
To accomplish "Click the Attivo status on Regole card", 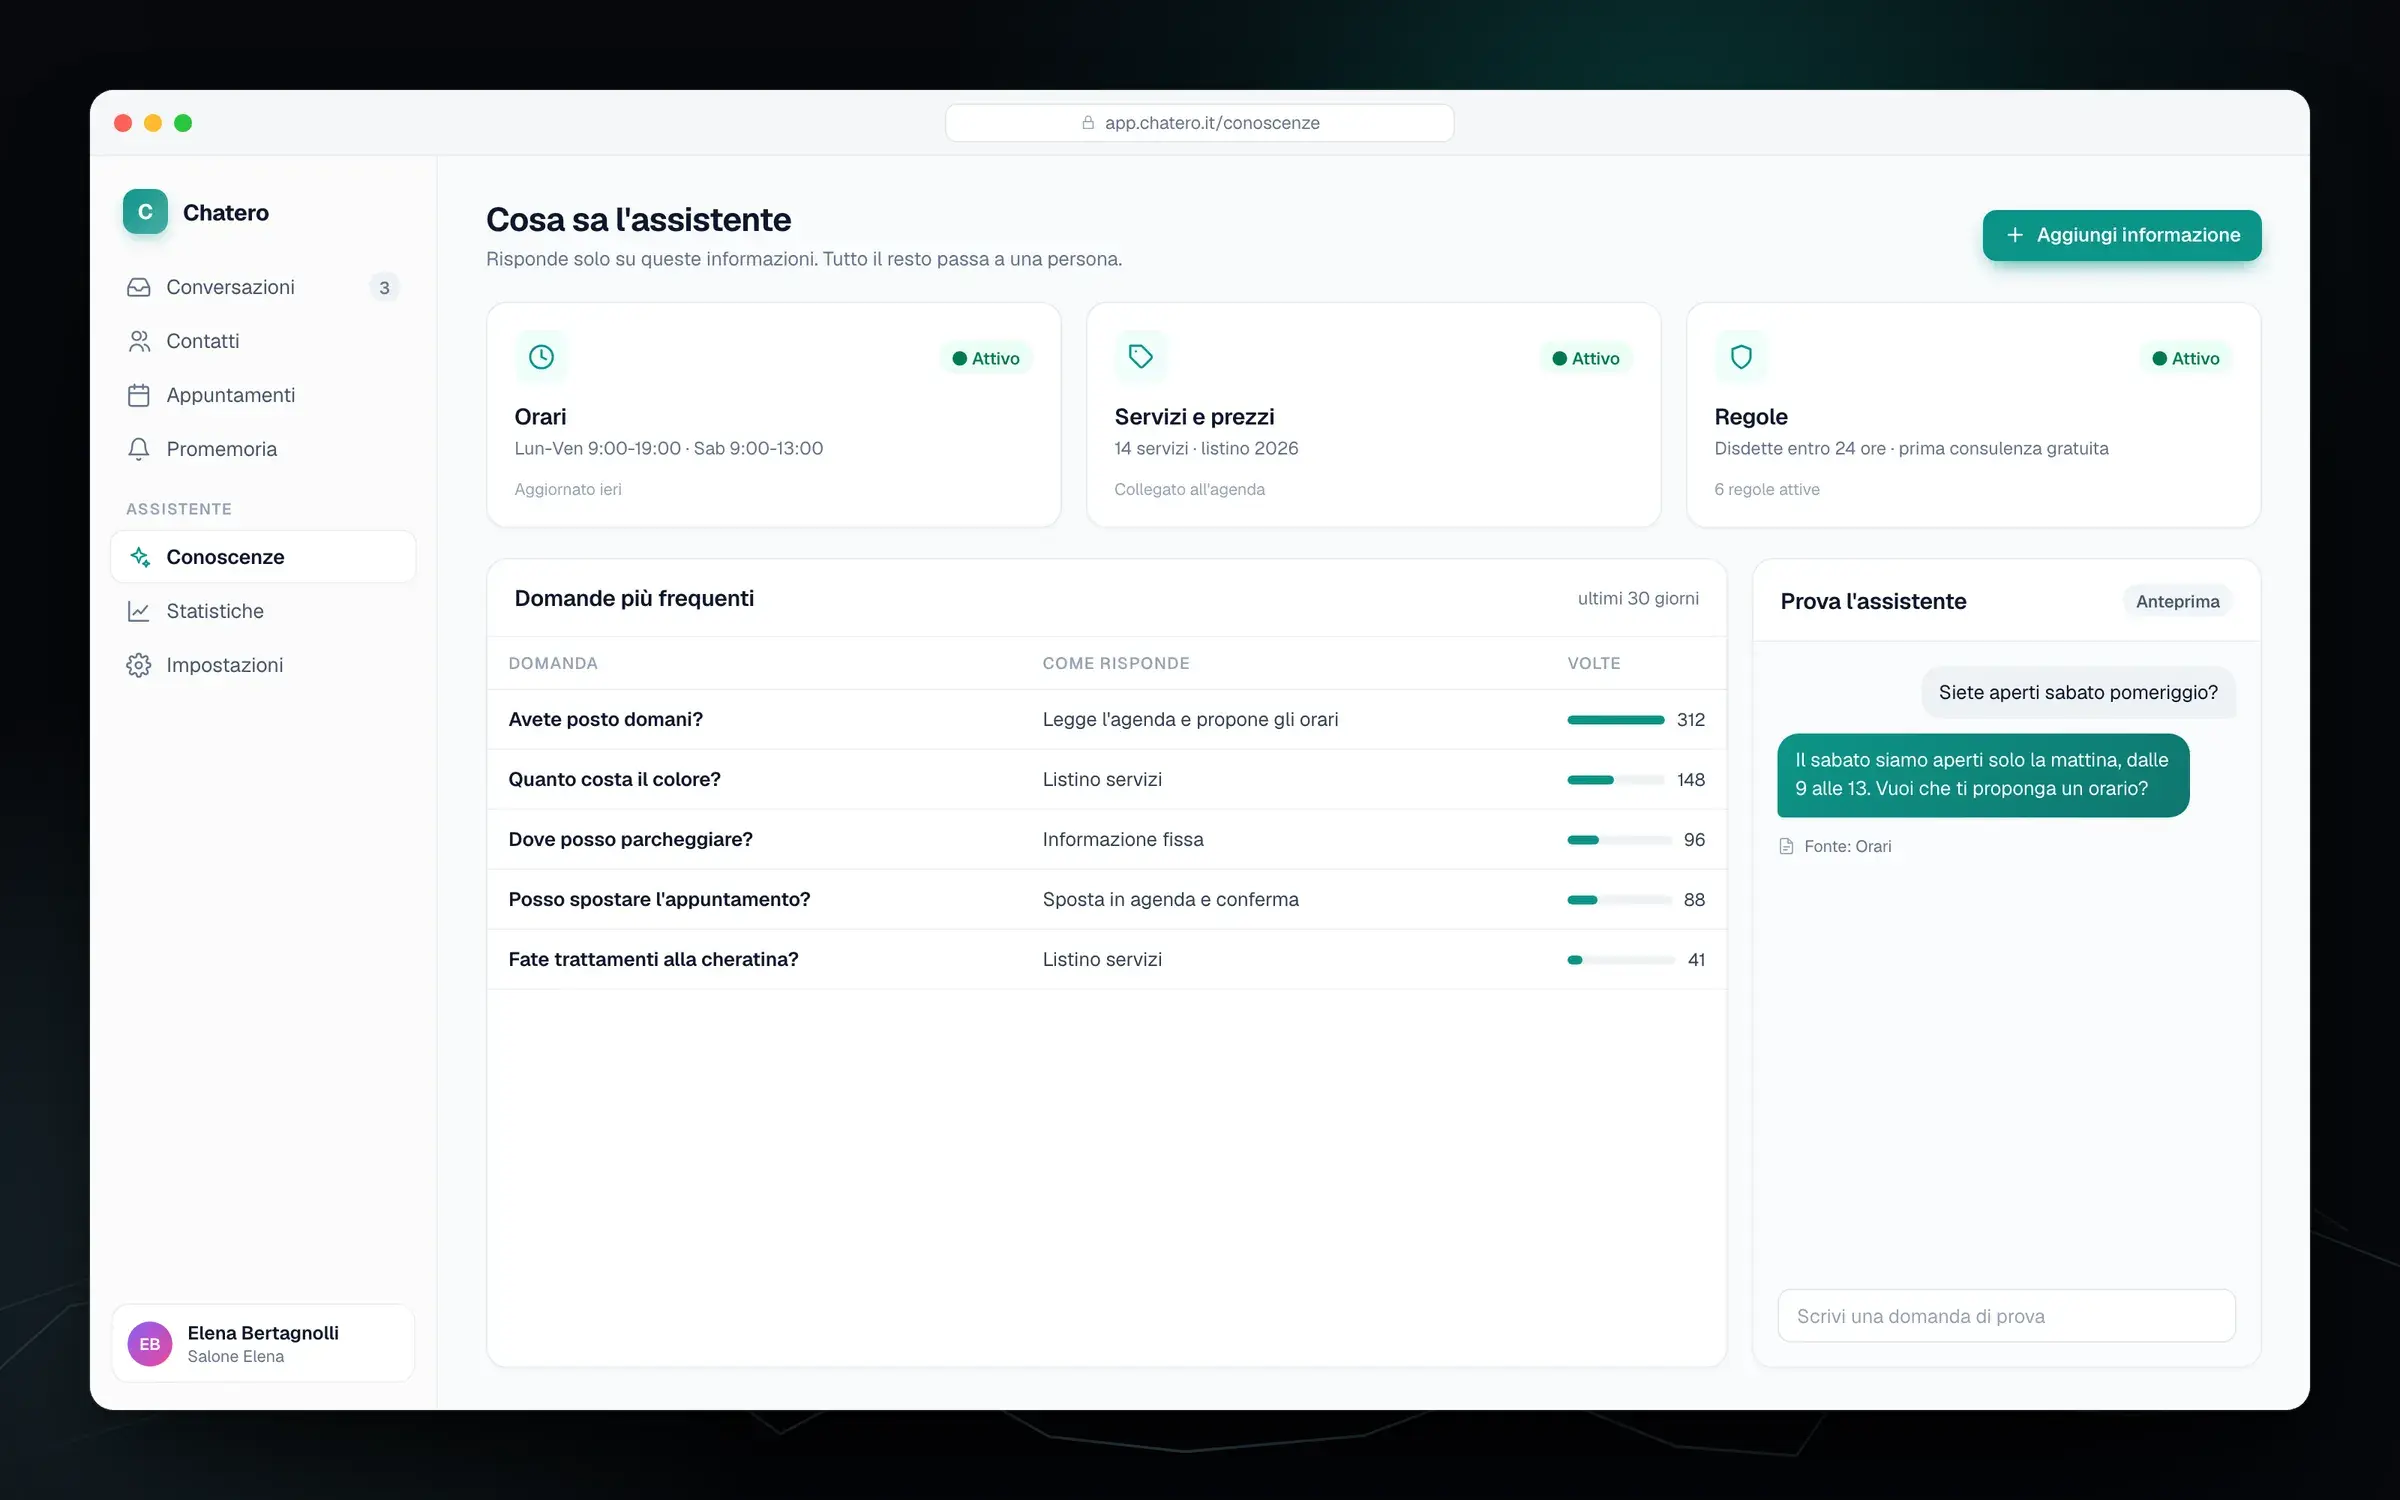I will coord(2186,358).
